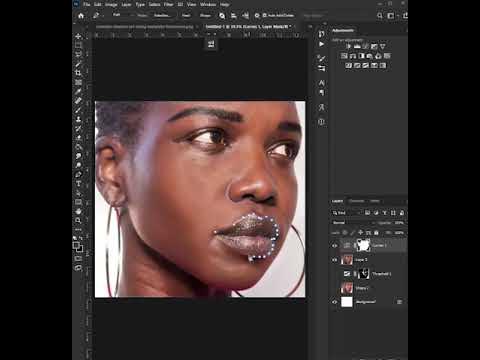Select the Rectangular Marquee tool
Image resolution: width=480 pixels, height=360 pixels.
(x=78, y=45)
